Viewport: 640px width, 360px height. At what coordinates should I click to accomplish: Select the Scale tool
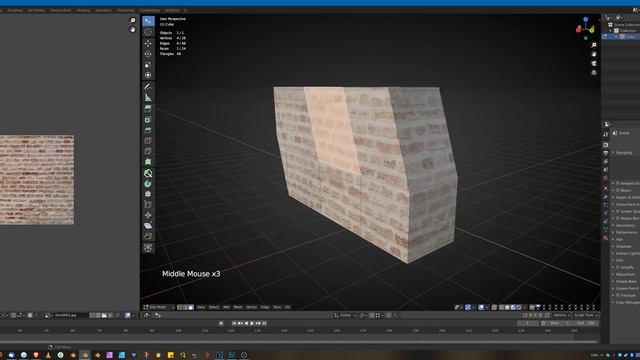click(x=148, y=64)
